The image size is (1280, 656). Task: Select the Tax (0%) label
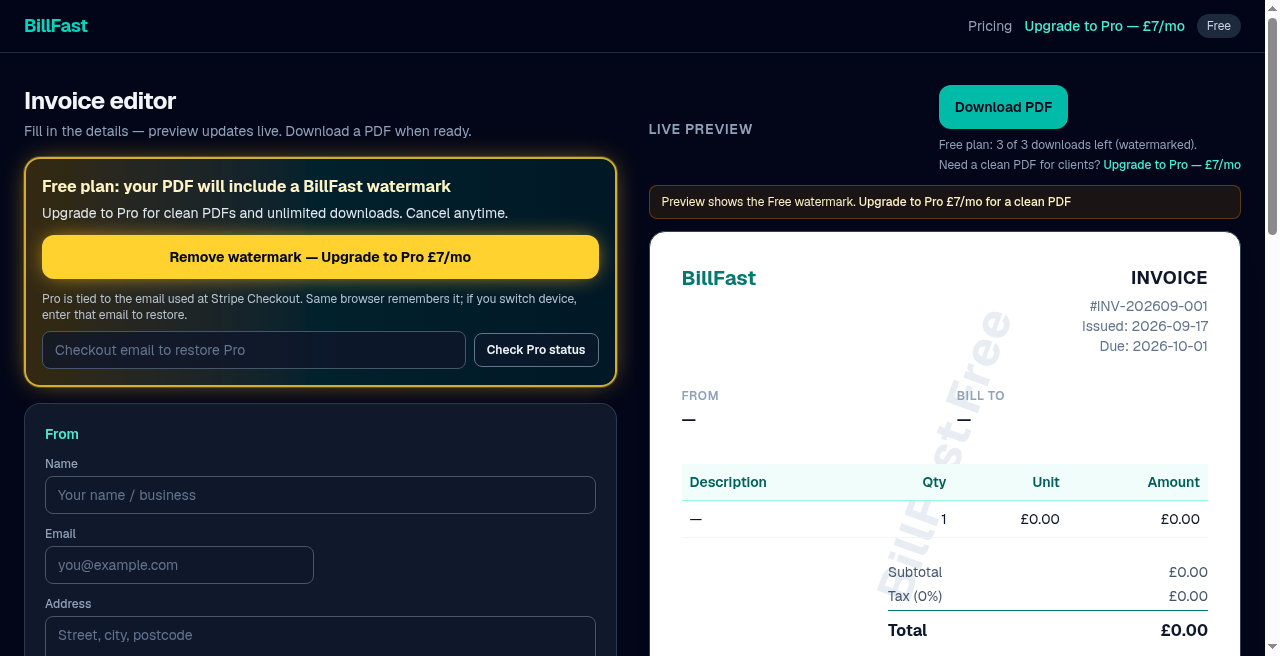coord(915,596)
